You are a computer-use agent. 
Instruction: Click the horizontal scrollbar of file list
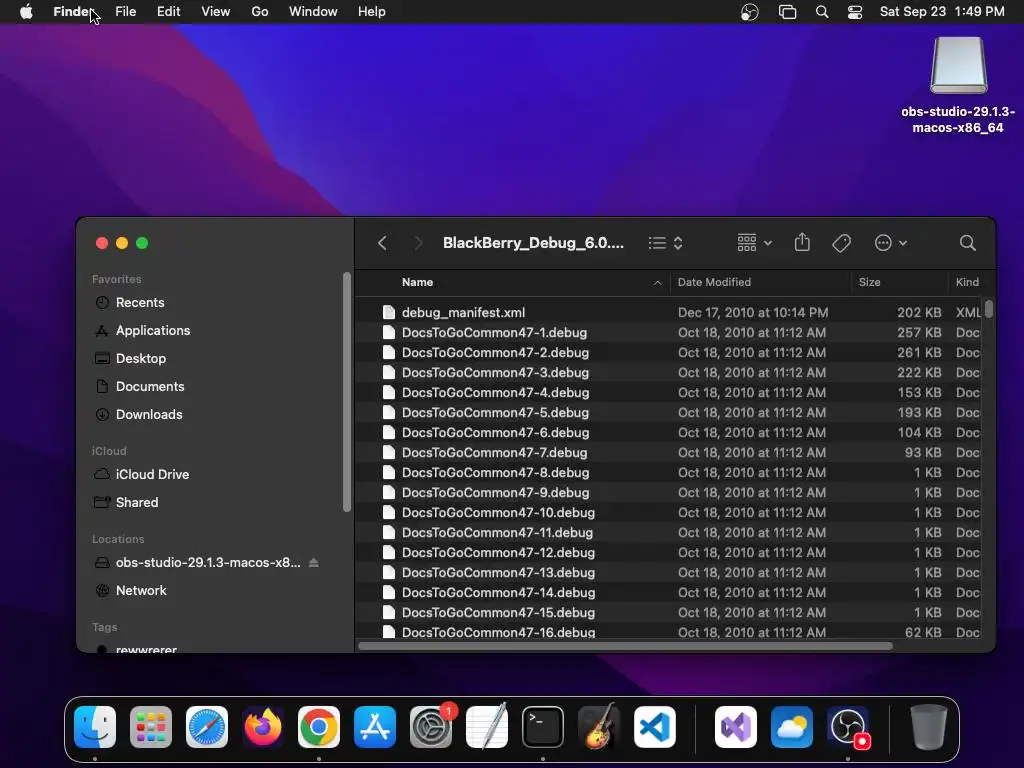(x=625, y=646)
